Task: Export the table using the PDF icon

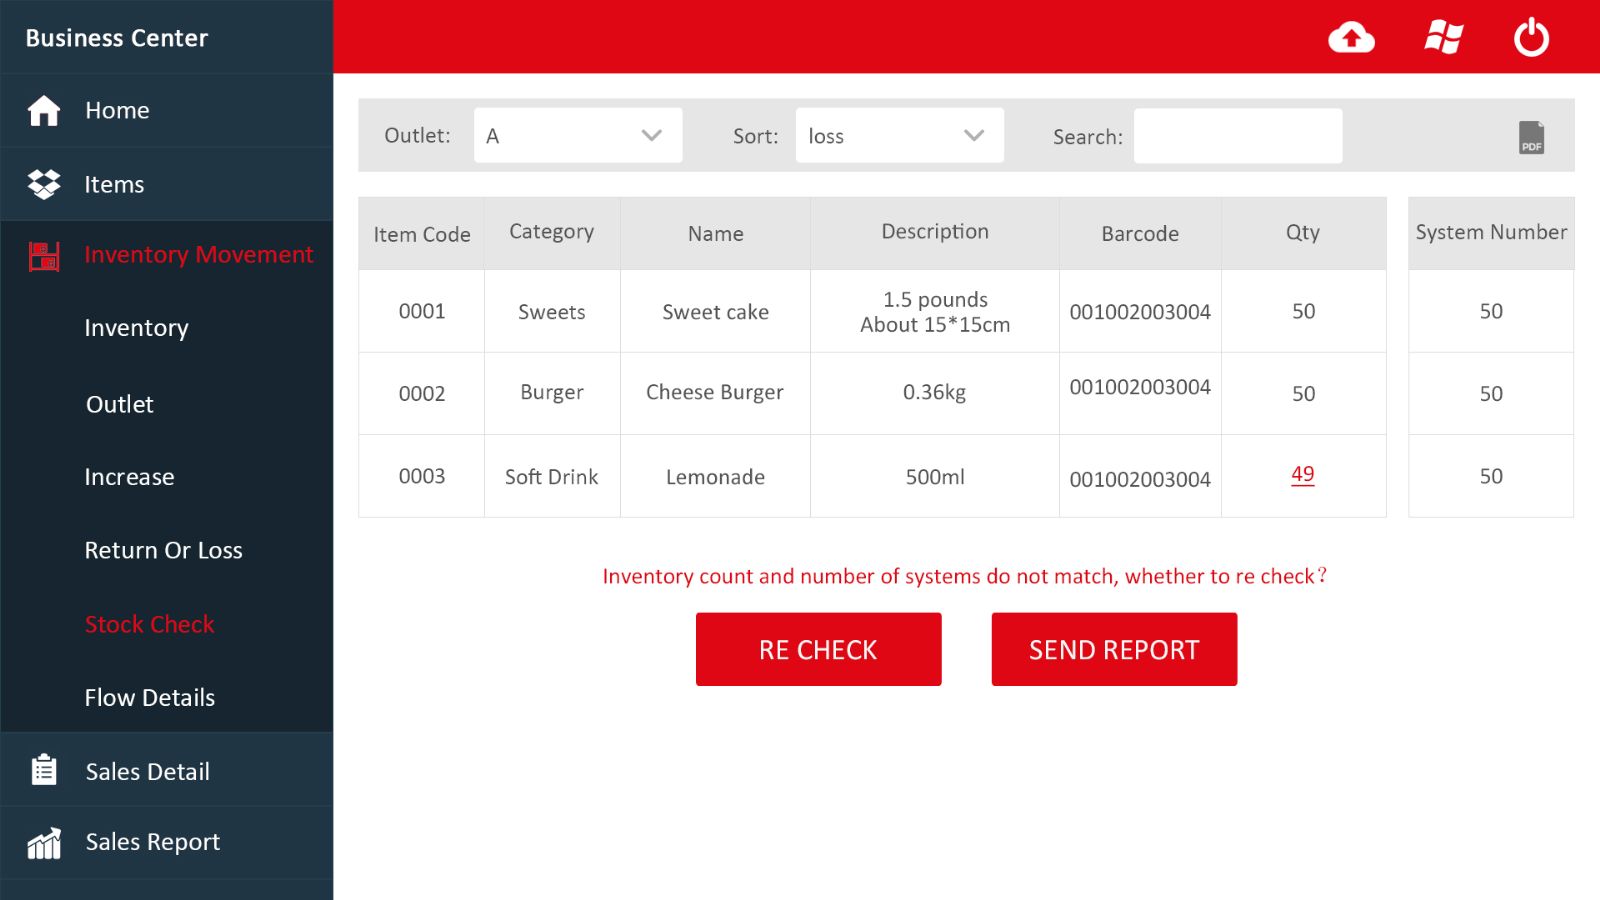Action: pyautogui.click(x=1531, y=137)
